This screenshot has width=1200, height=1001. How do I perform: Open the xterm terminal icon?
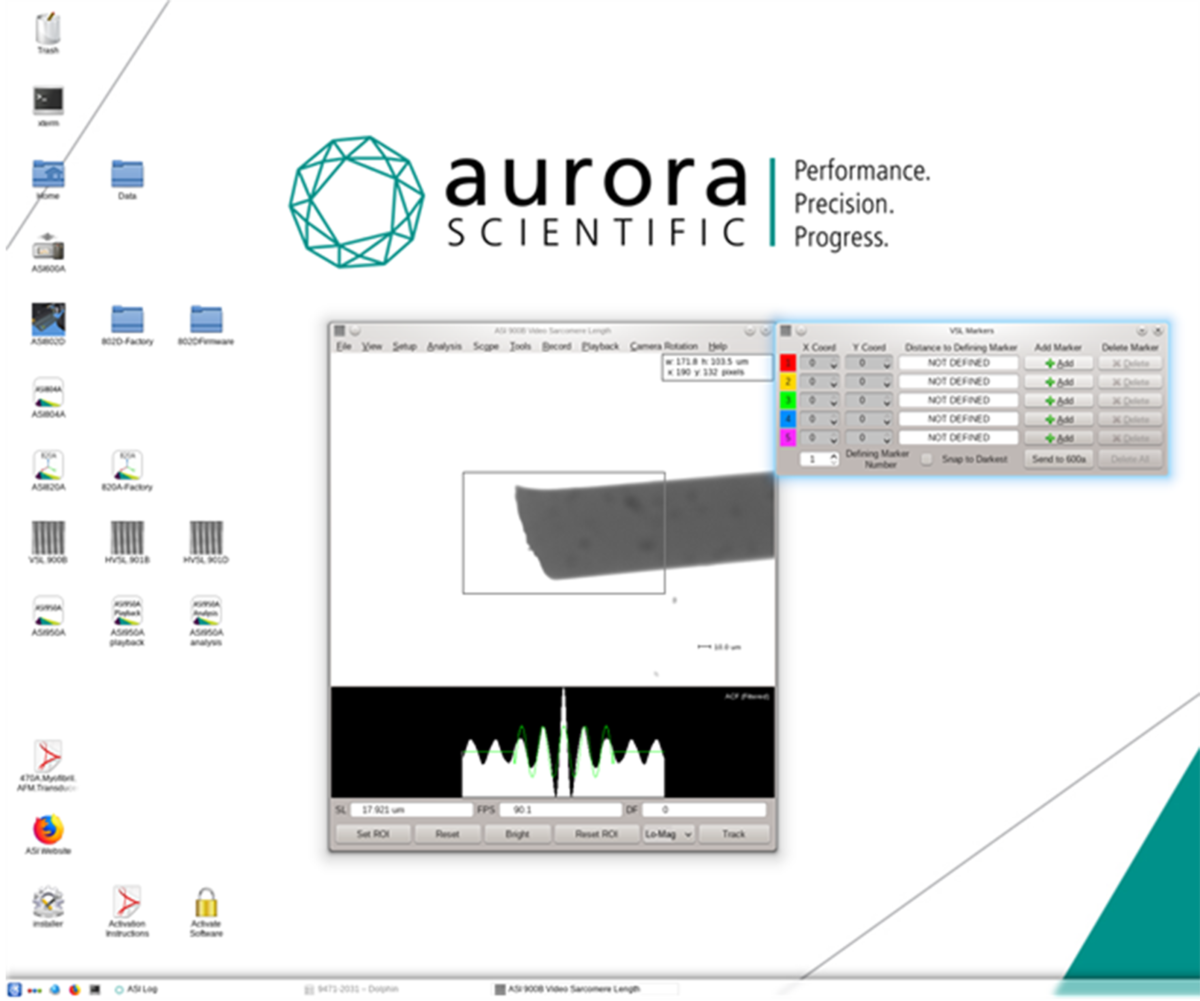(x=48, y=97)
